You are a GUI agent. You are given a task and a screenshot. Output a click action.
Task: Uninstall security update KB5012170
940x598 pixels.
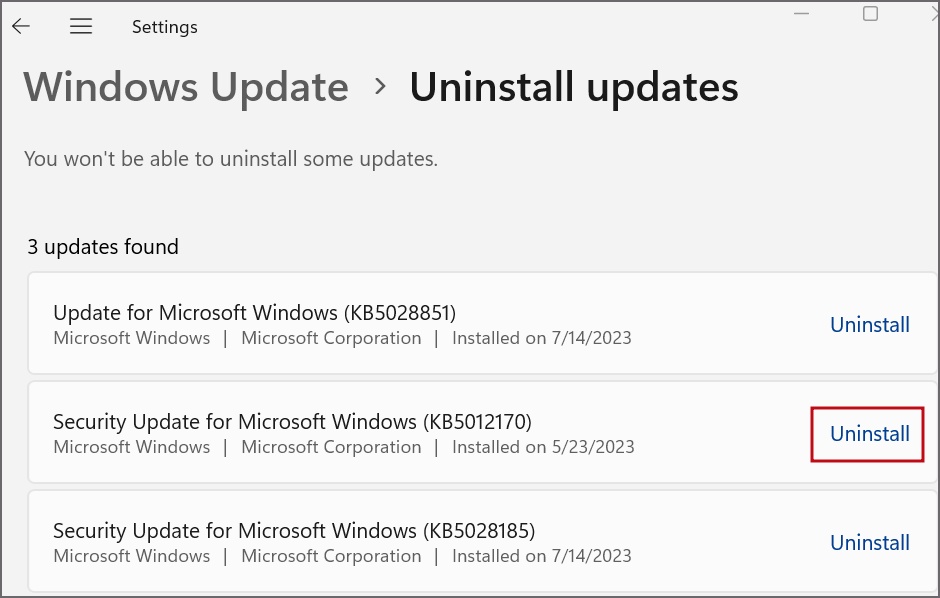click(x=870, y=434)
